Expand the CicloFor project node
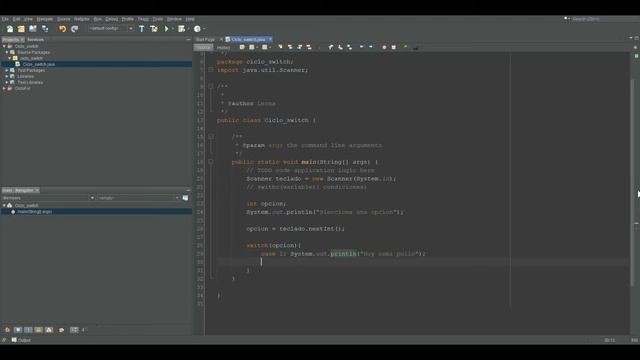 pos(4,88)
